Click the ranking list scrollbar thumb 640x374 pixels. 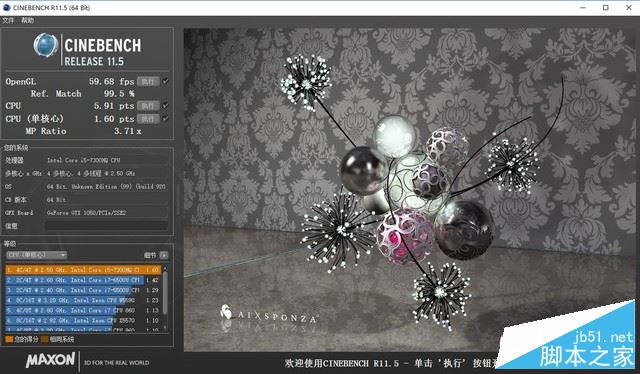point(165,292)
